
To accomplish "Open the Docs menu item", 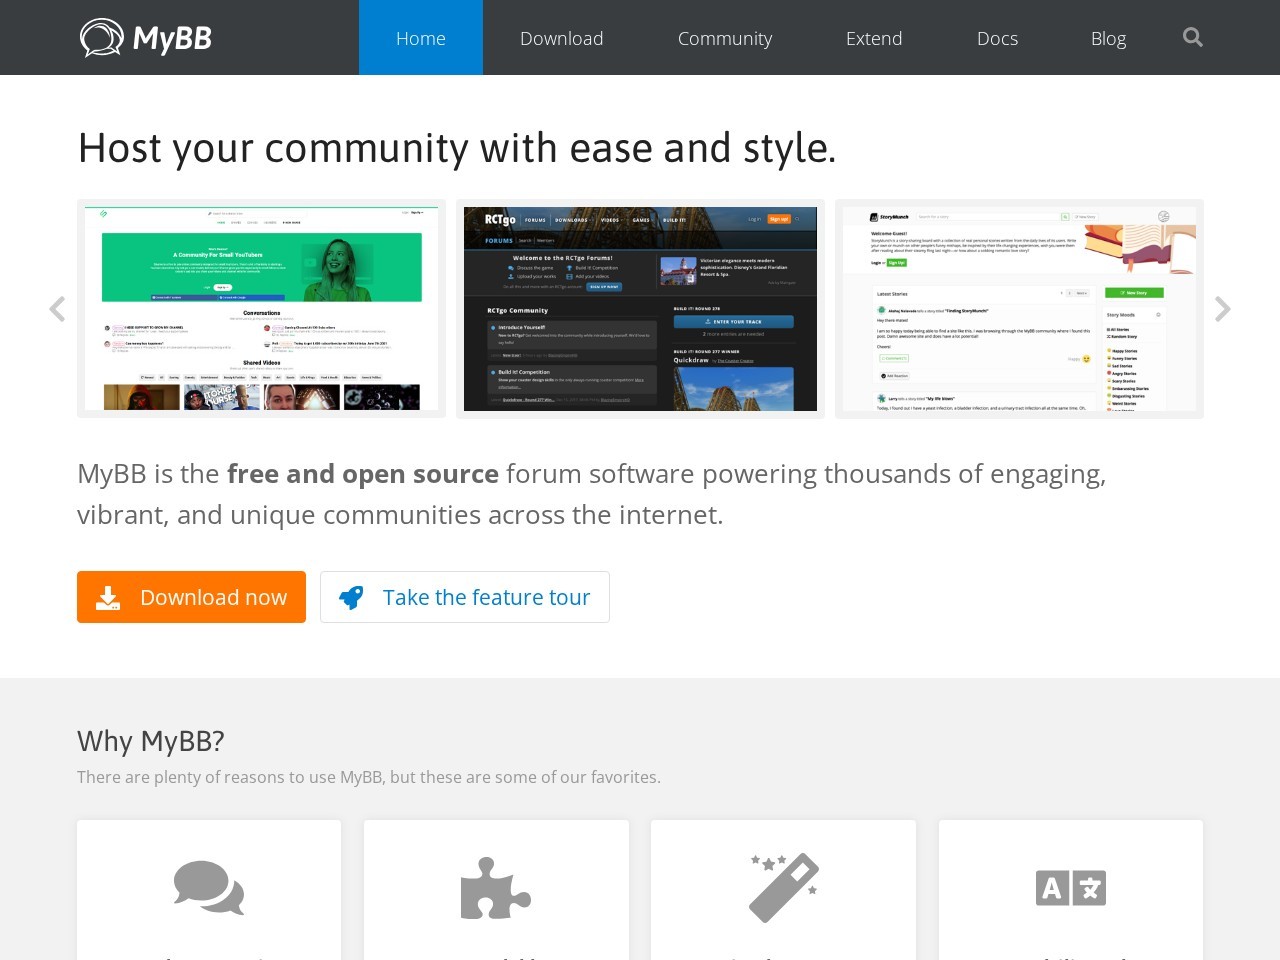I will [998, 38].
